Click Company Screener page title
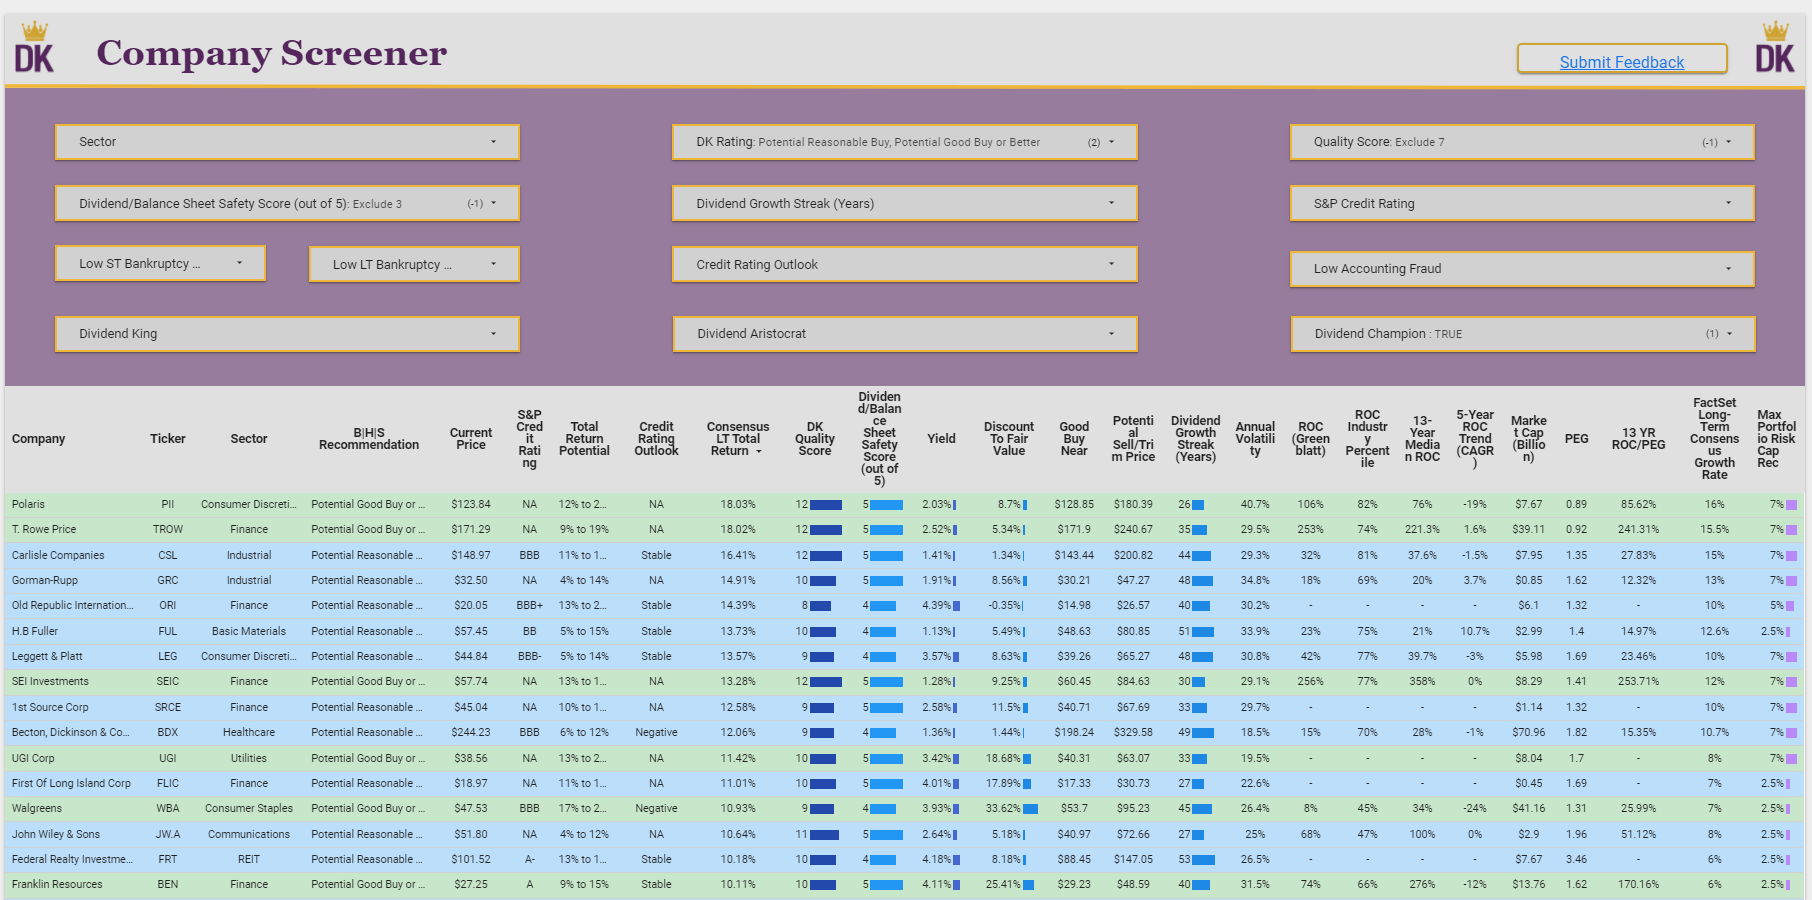 [x=271, y=53]
